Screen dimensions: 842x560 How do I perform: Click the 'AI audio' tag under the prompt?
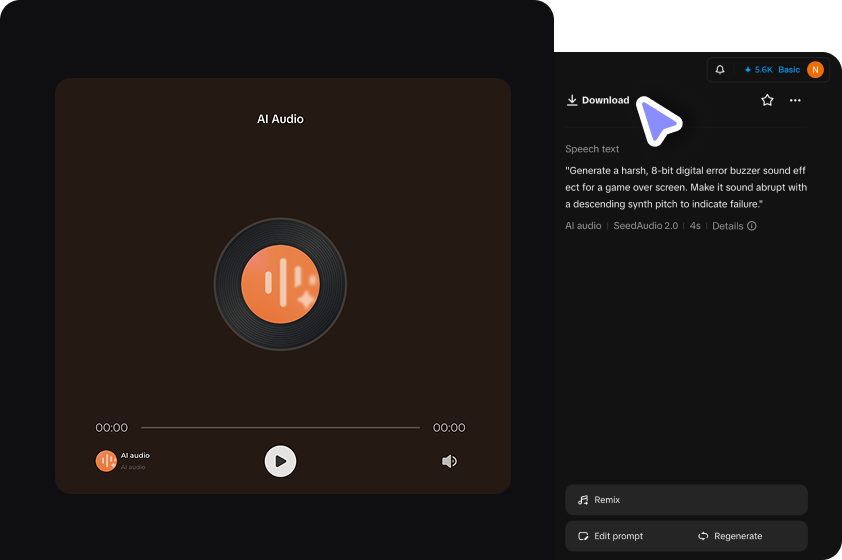pyautogui.click(x=583, y=226)
